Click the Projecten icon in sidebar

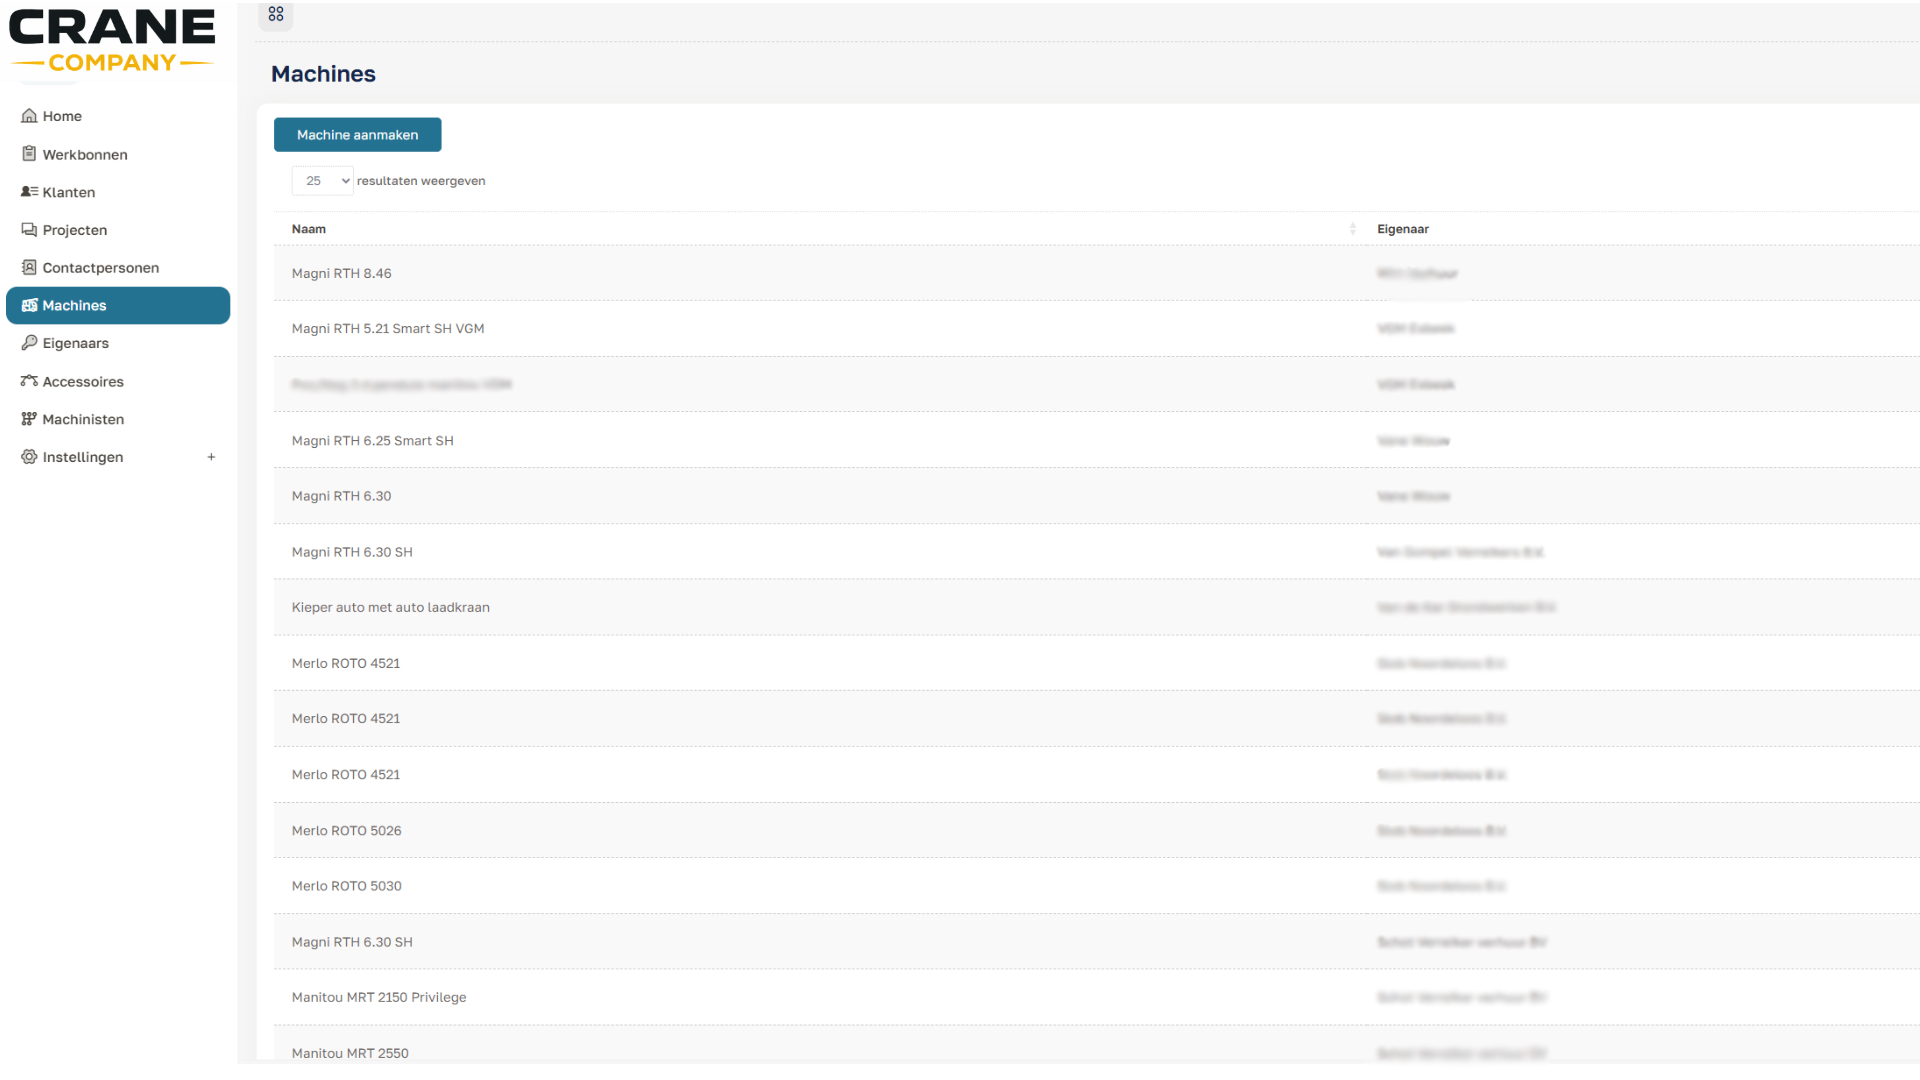[x=29, y=230]
